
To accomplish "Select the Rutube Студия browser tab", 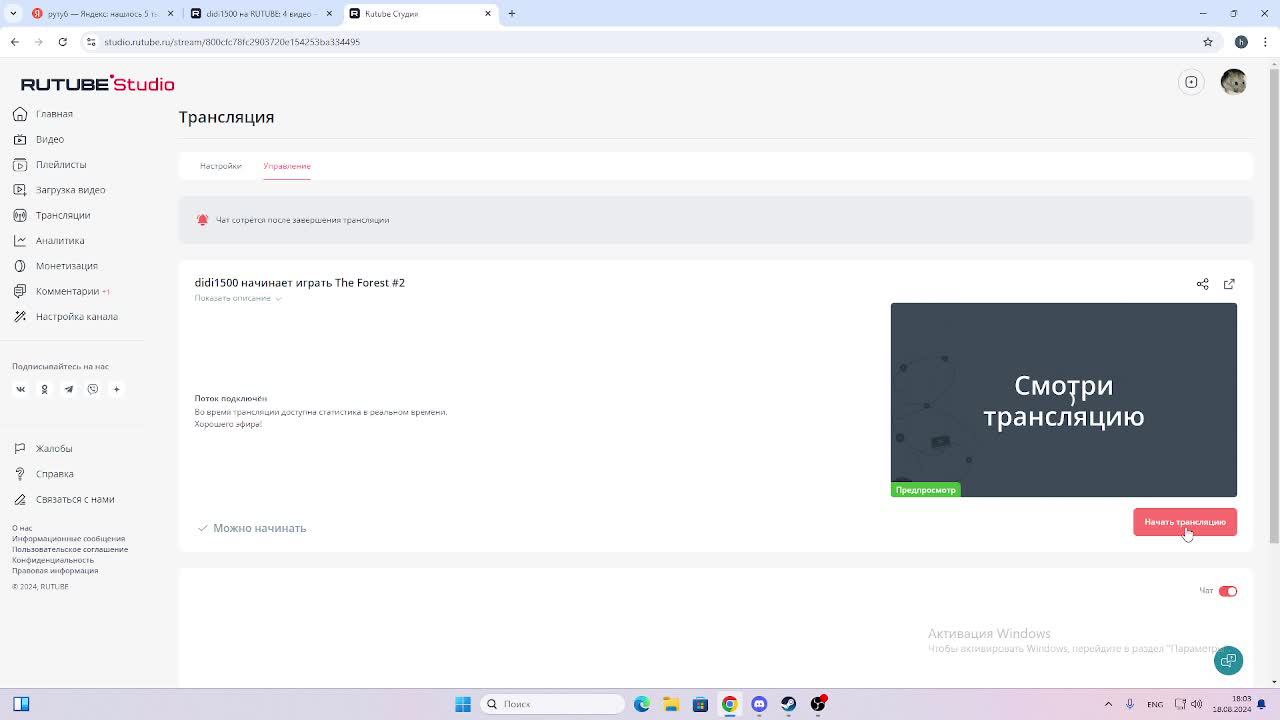I will pos(420,14).
